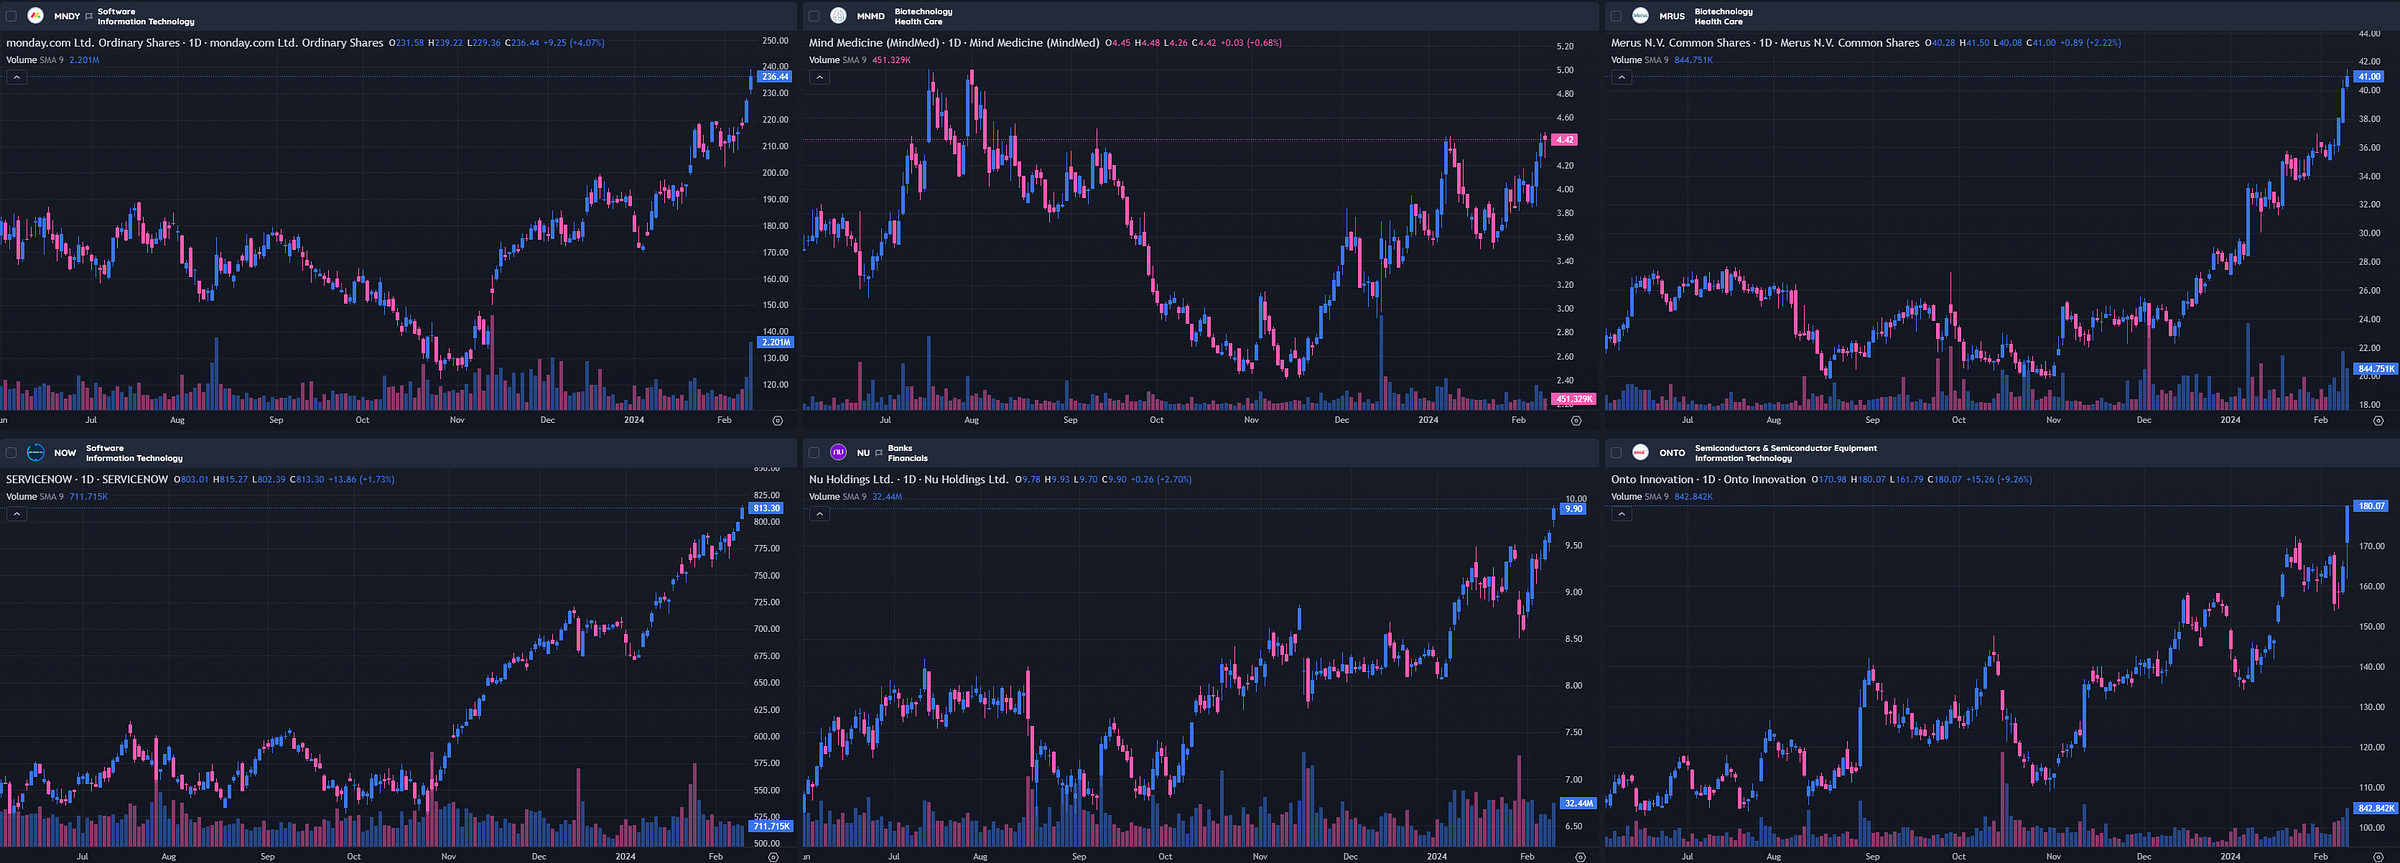Click the ONTO ticker symbol
This screenshot has height=863, width=2400.
point(1672,453)
